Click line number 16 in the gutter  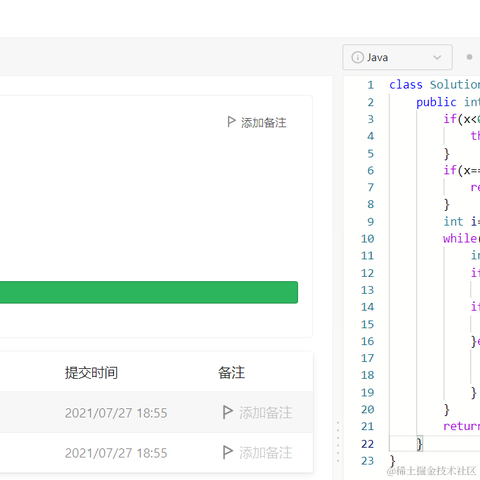pos(368,341)
